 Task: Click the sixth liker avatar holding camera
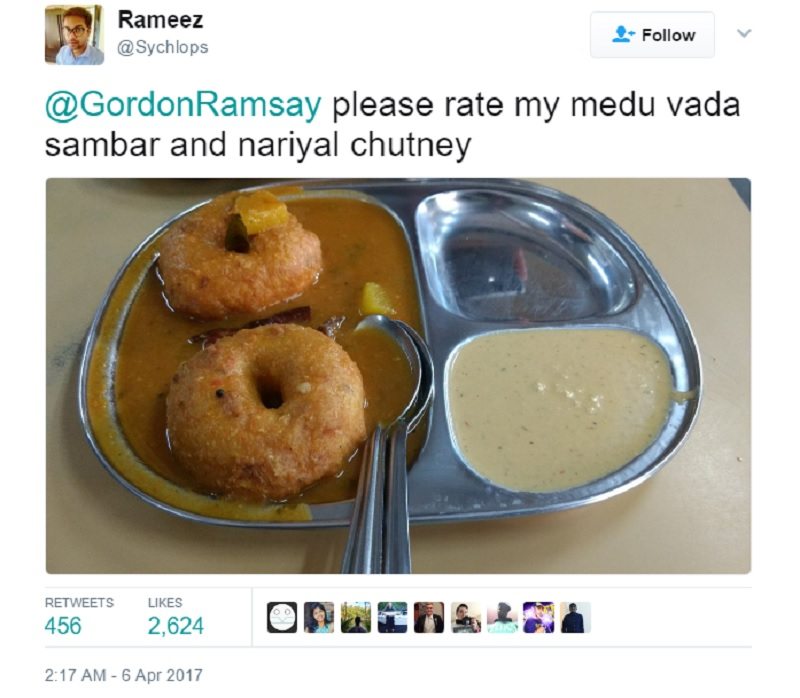click(x=466, y=617)
